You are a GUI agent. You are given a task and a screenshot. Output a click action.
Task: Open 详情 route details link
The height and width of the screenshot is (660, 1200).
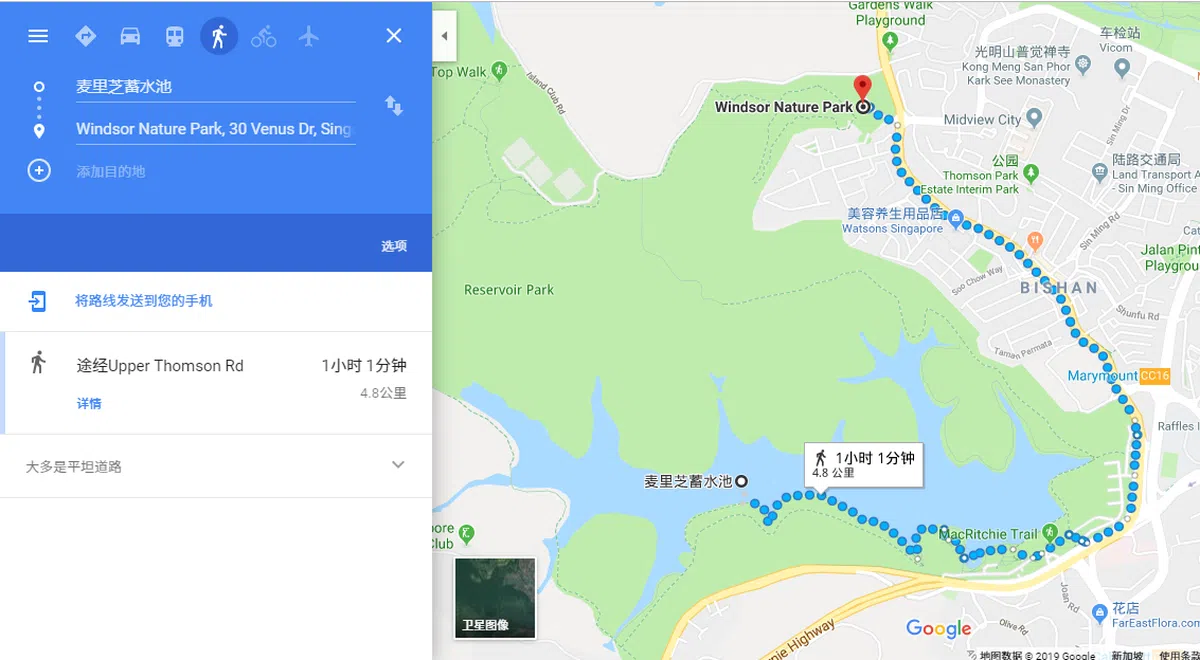(89, 404)
